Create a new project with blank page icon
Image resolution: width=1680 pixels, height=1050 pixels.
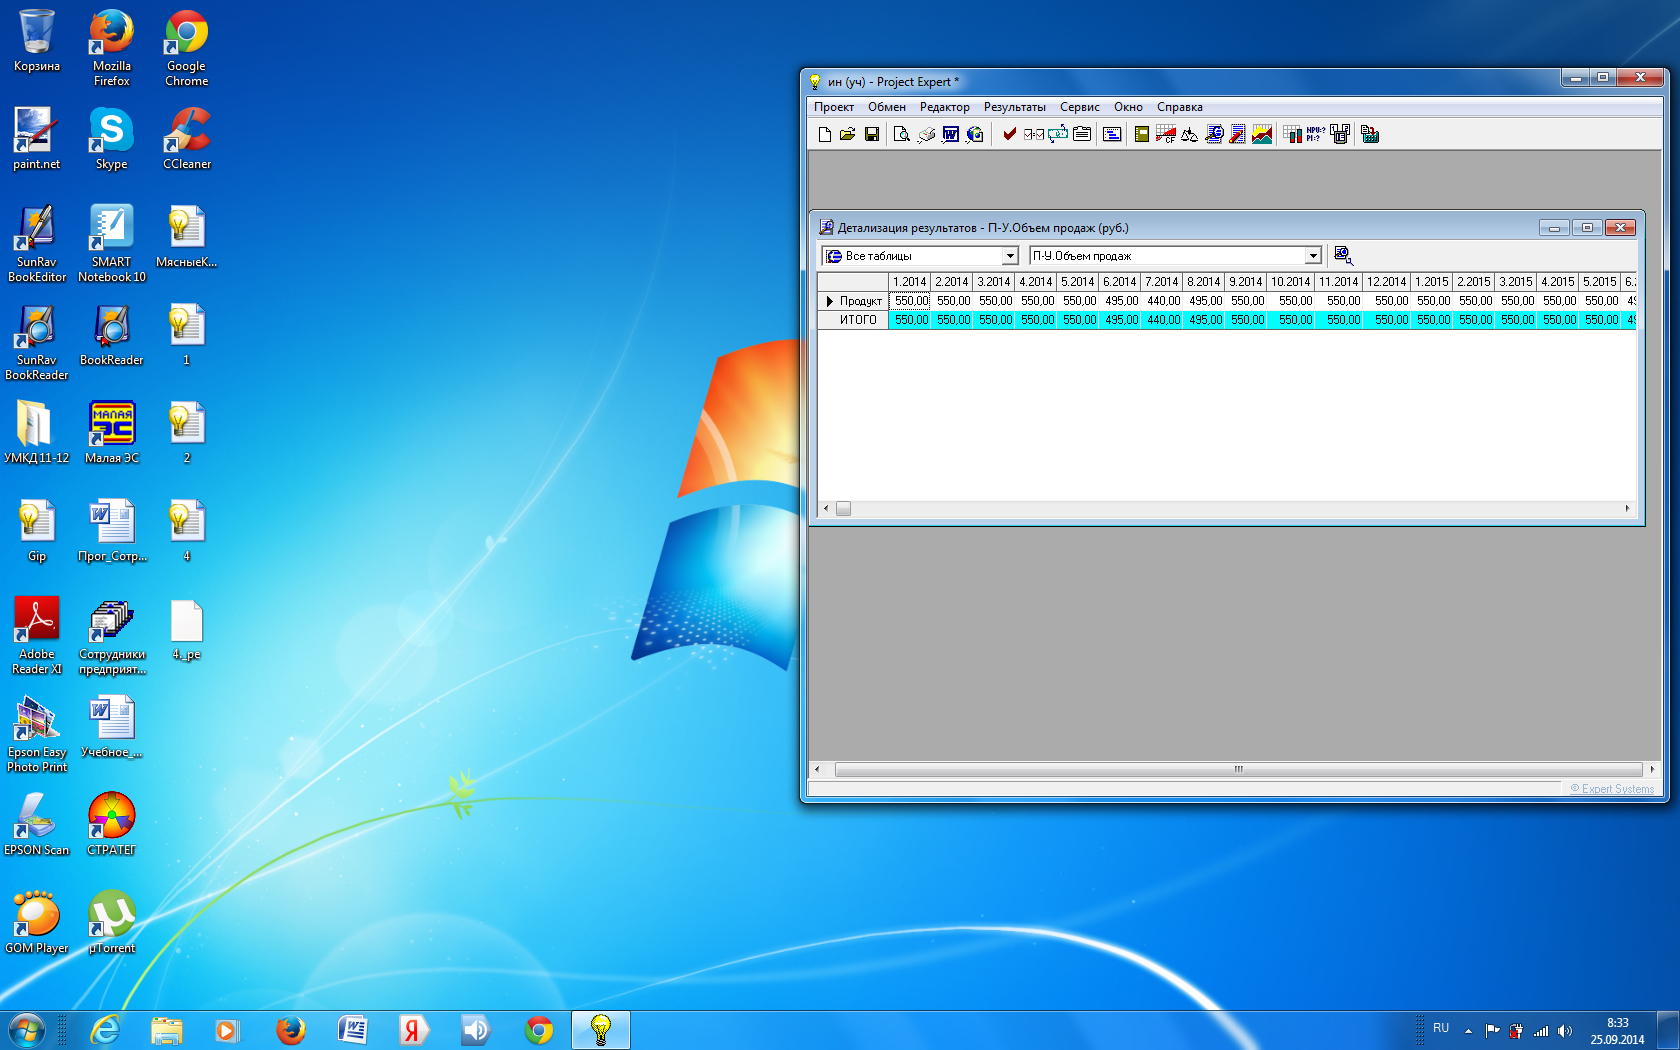pos(824,134)
